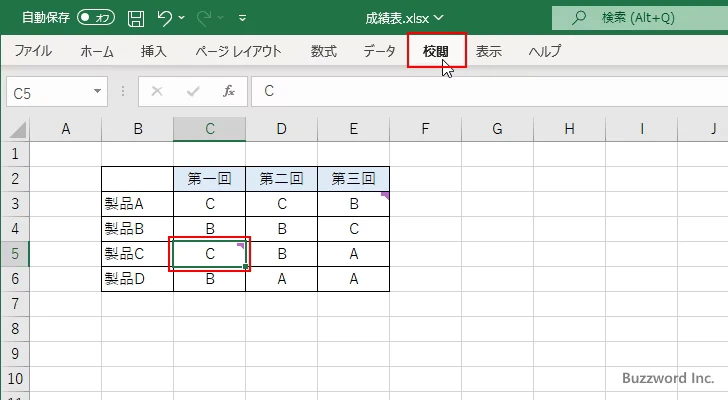Select row 1 header
The image size is (728, 400).
tap(15, 154)
